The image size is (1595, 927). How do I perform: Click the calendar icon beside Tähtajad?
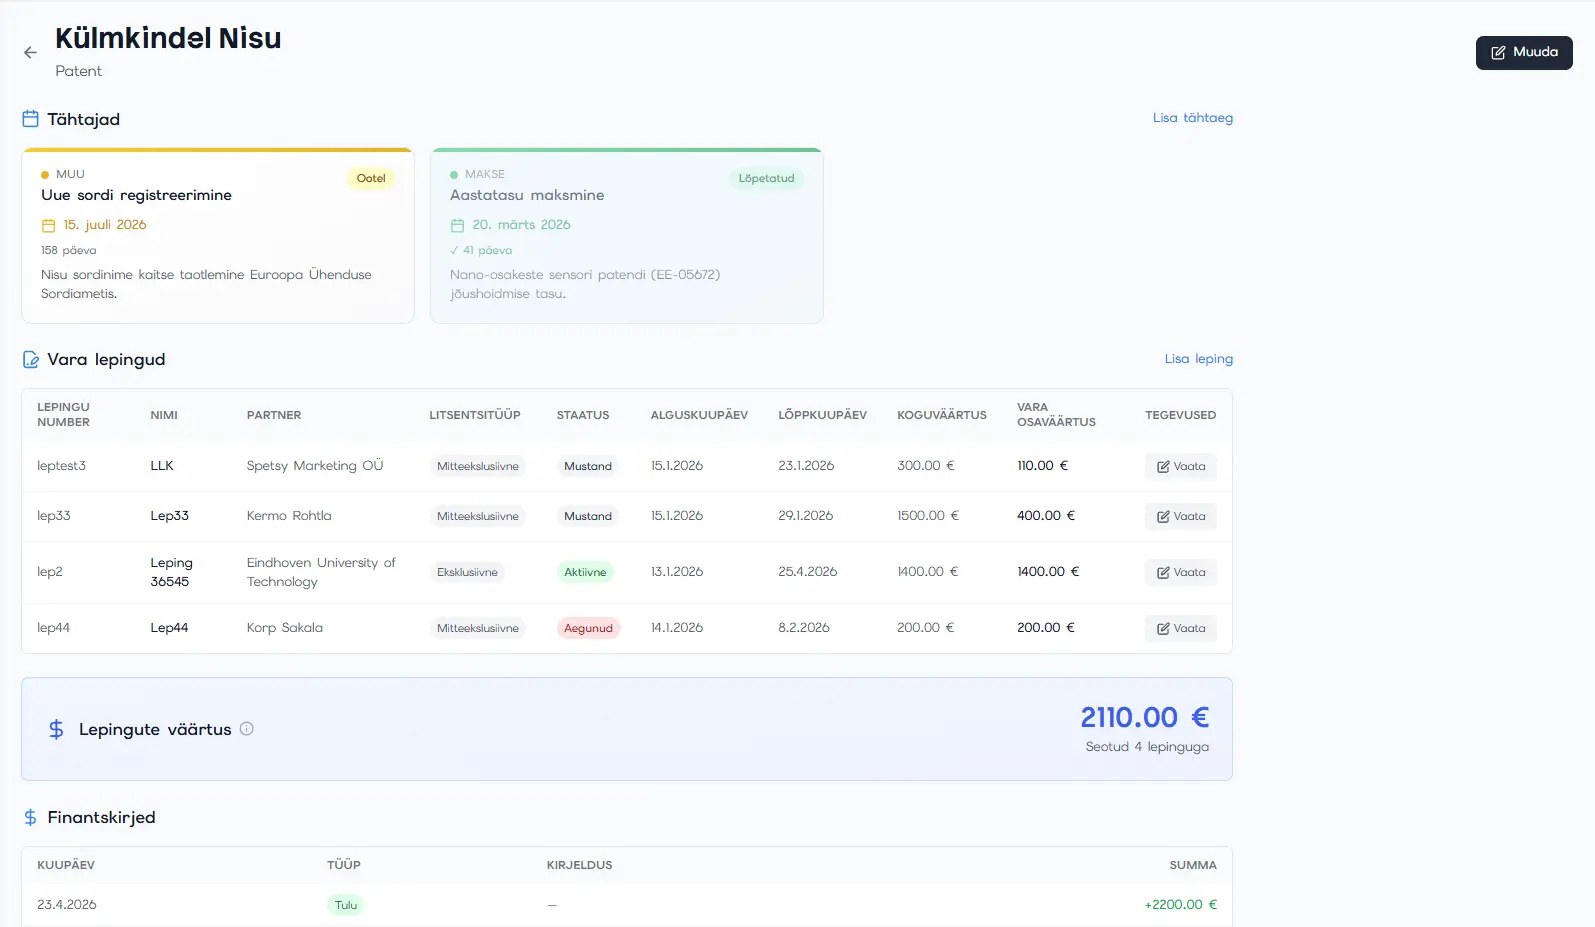click(30, 119)
